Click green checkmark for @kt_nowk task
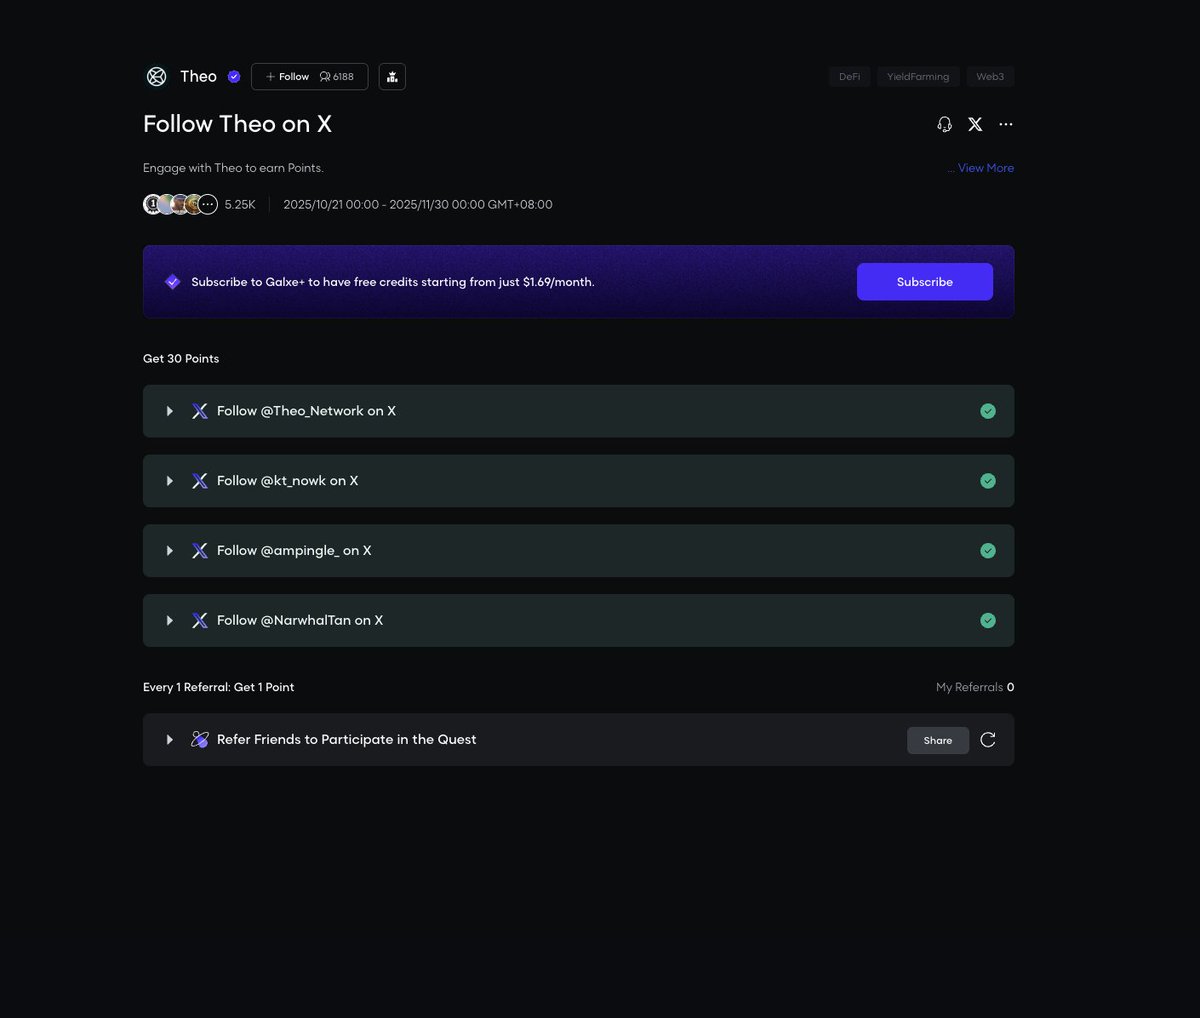Image resolution: width=1200 pixels, height=1018 pixels. tap(988, 481)
